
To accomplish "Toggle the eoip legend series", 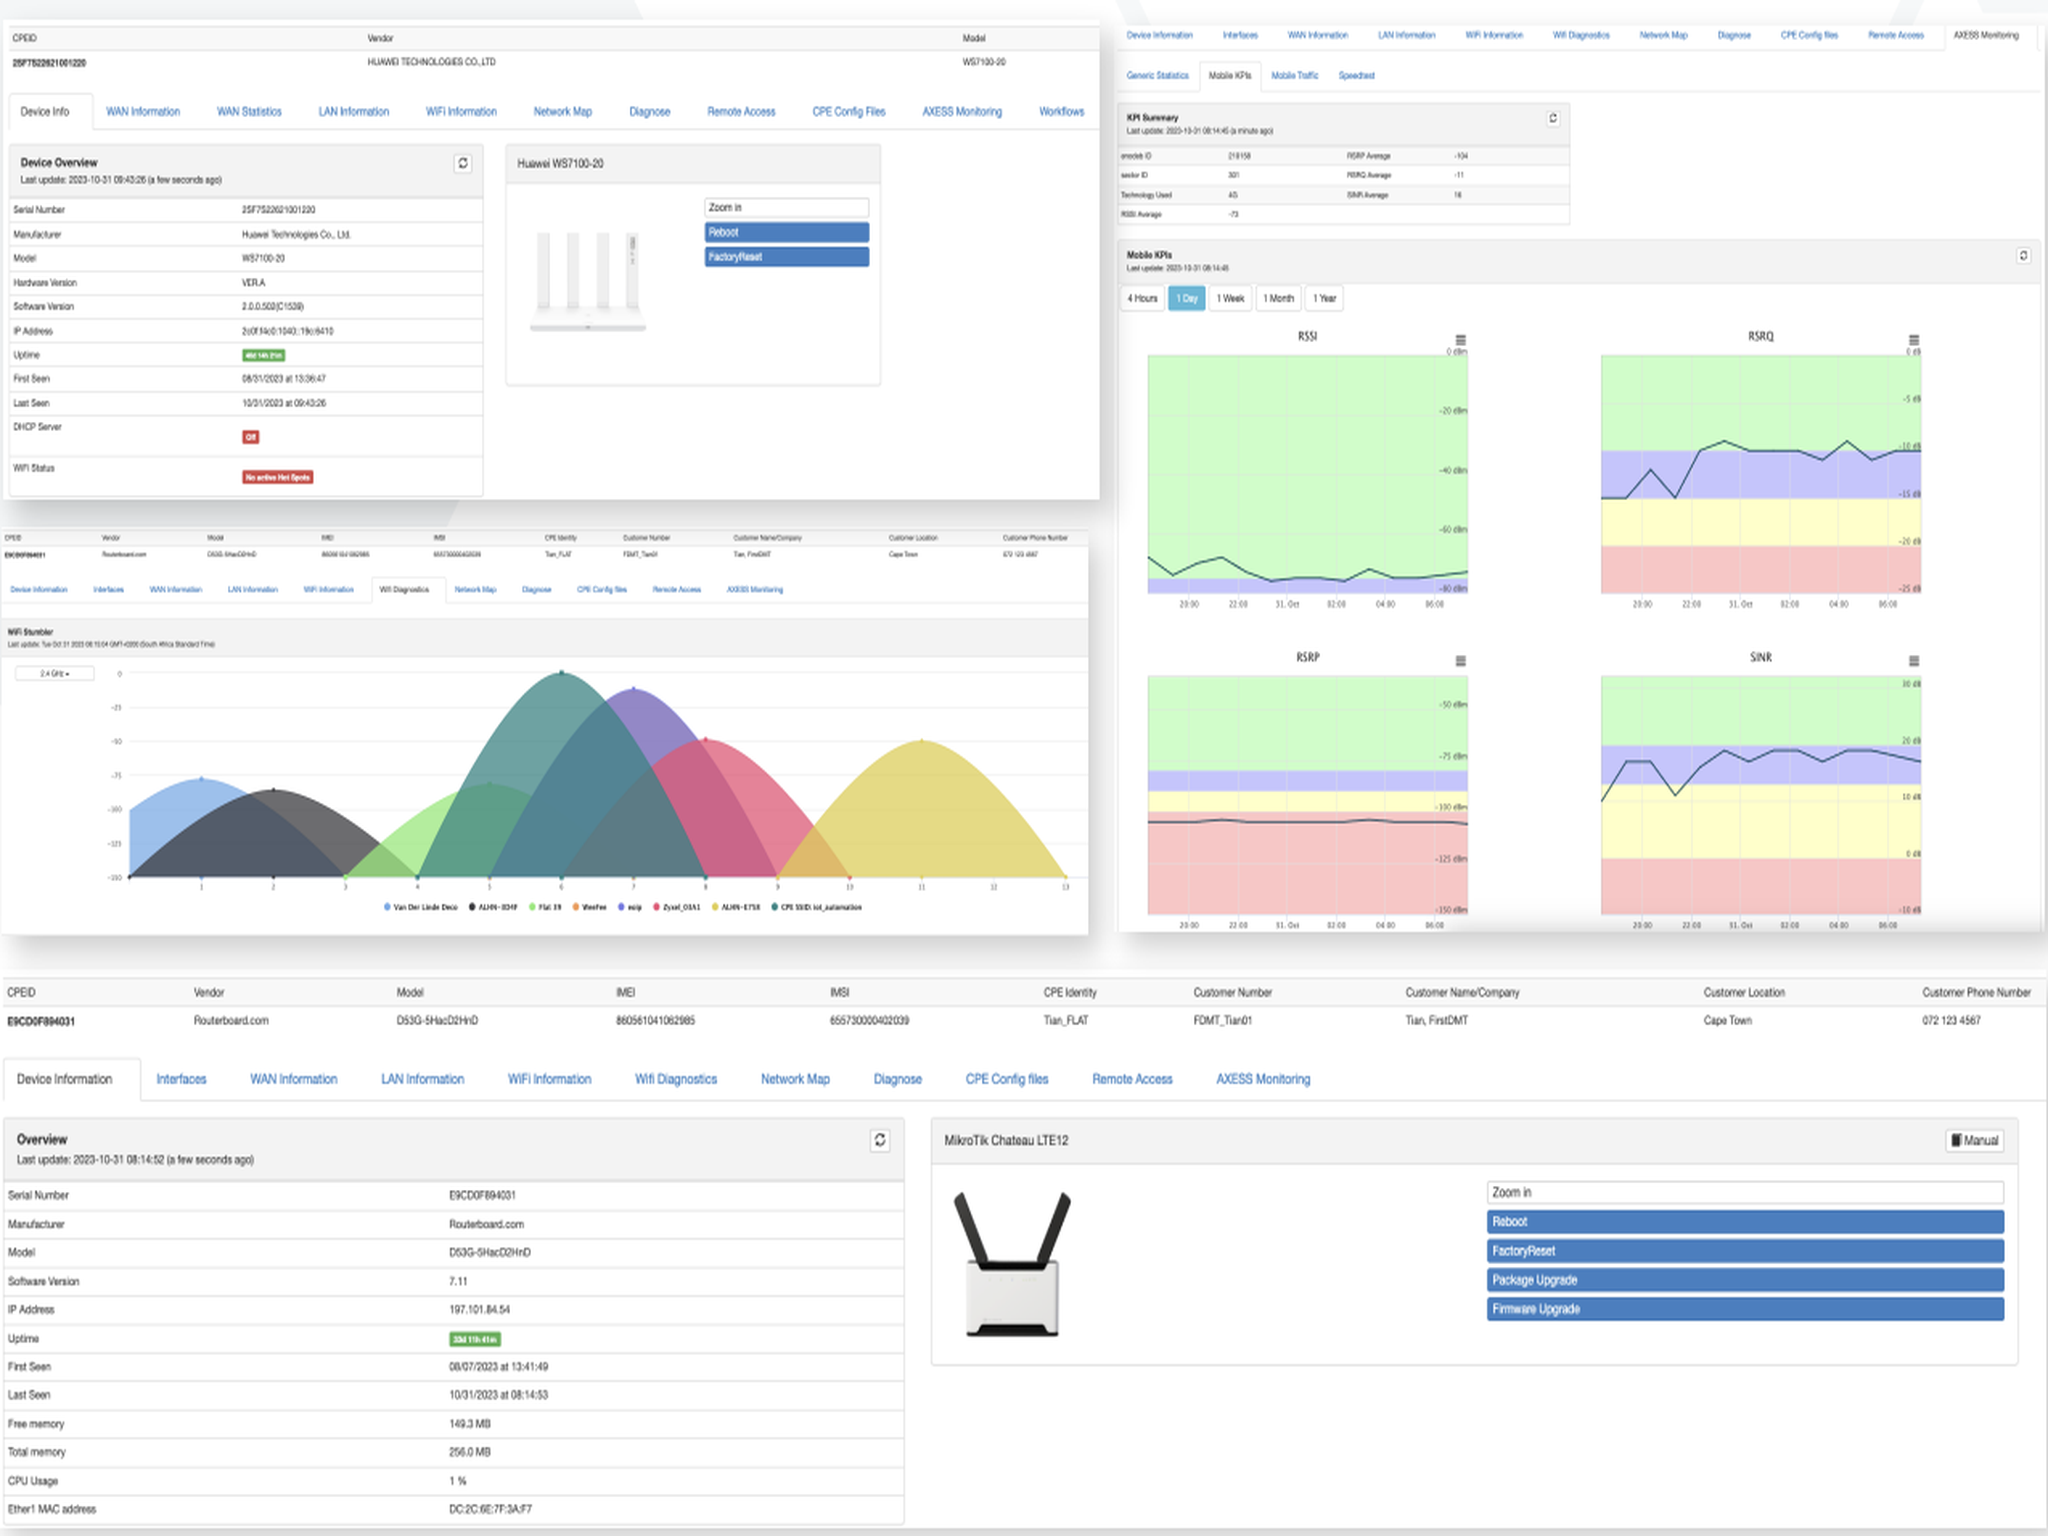I will 630,907.
